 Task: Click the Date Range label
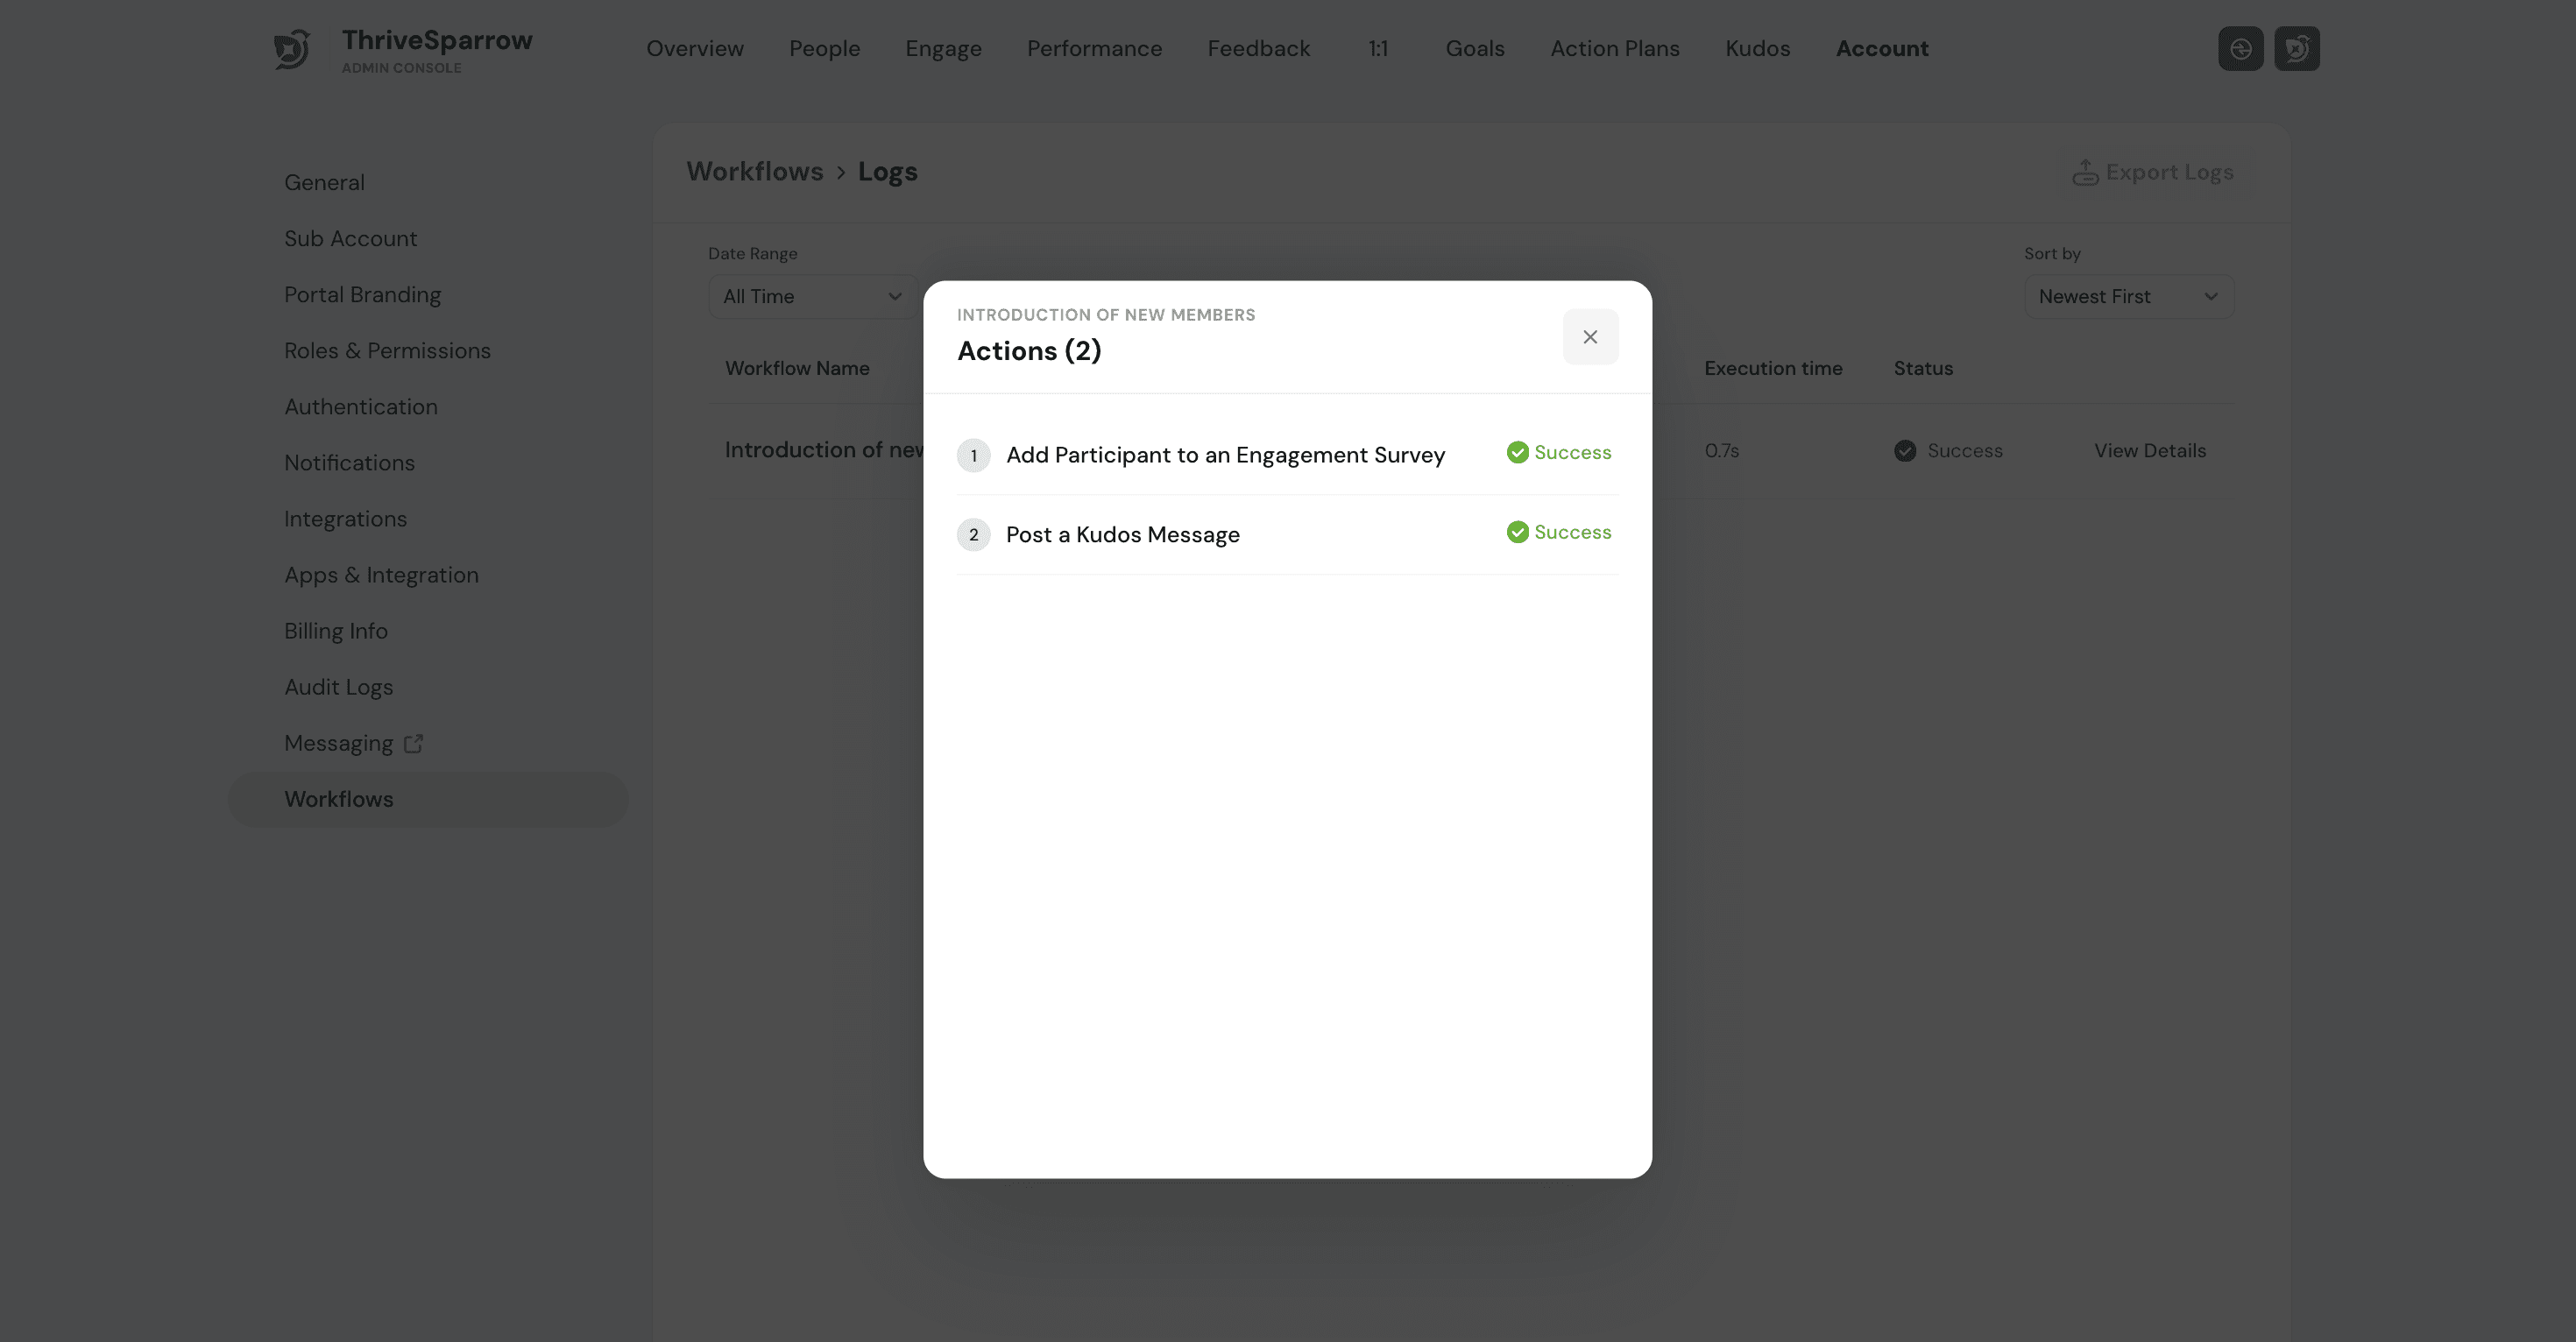753,254
